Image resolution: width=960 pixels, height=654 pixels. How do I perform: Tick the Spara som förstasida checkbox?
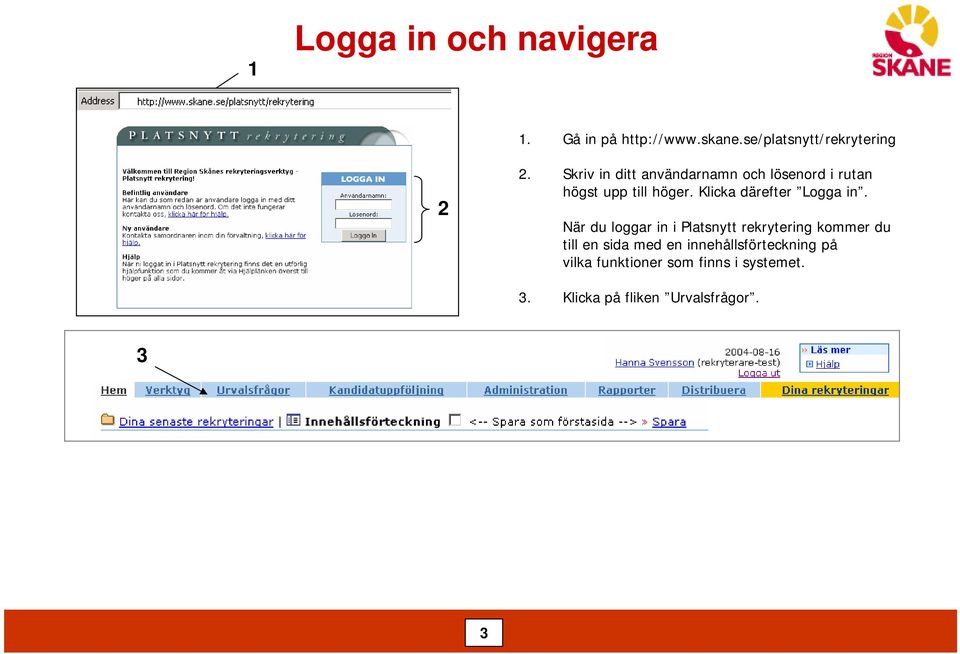(455, 420)
